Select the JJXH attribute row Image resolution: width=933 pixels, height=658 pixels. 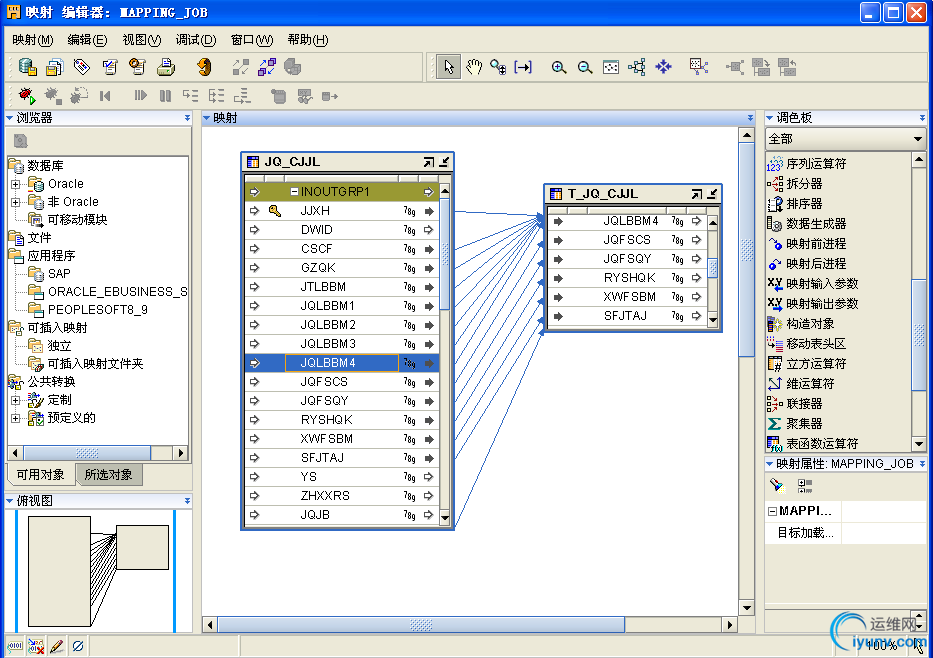coord(342,211)
